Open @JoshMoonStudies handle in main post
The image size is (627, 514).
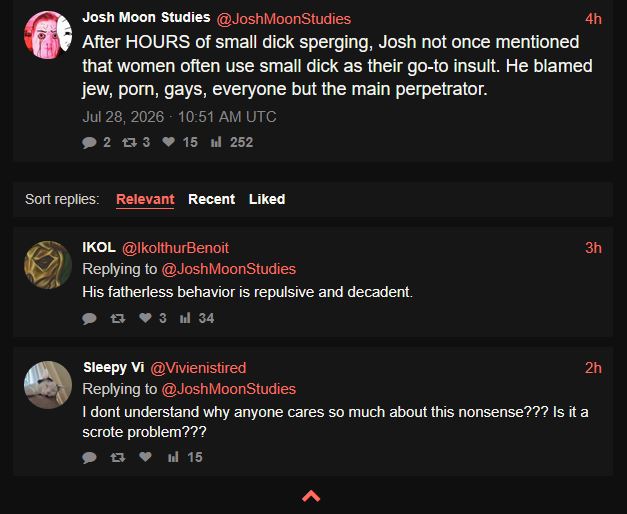[284, 19]
